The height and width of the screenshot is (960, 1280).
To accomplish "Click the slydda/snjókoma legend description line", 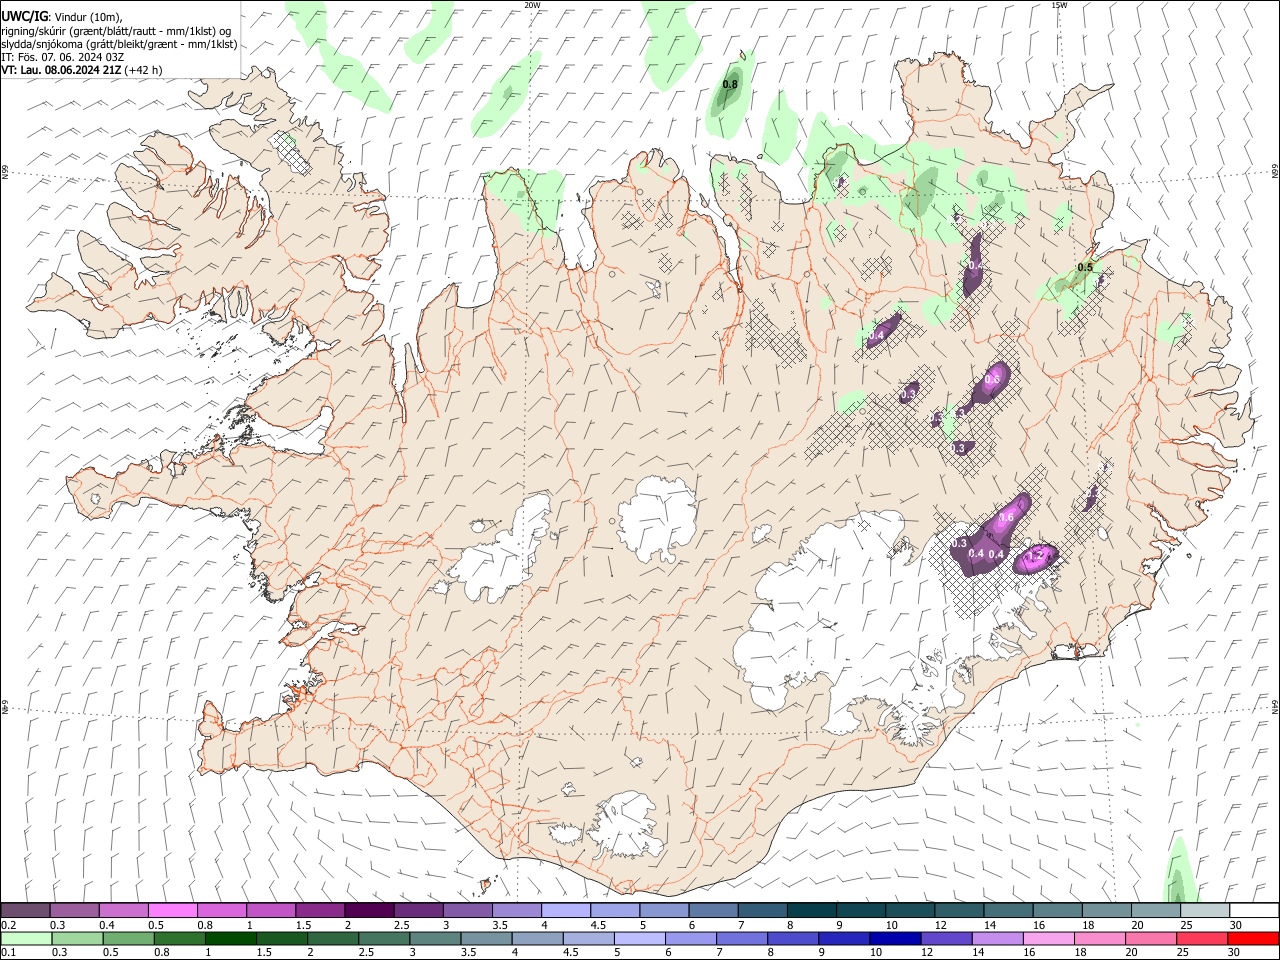I will (119, 44).
